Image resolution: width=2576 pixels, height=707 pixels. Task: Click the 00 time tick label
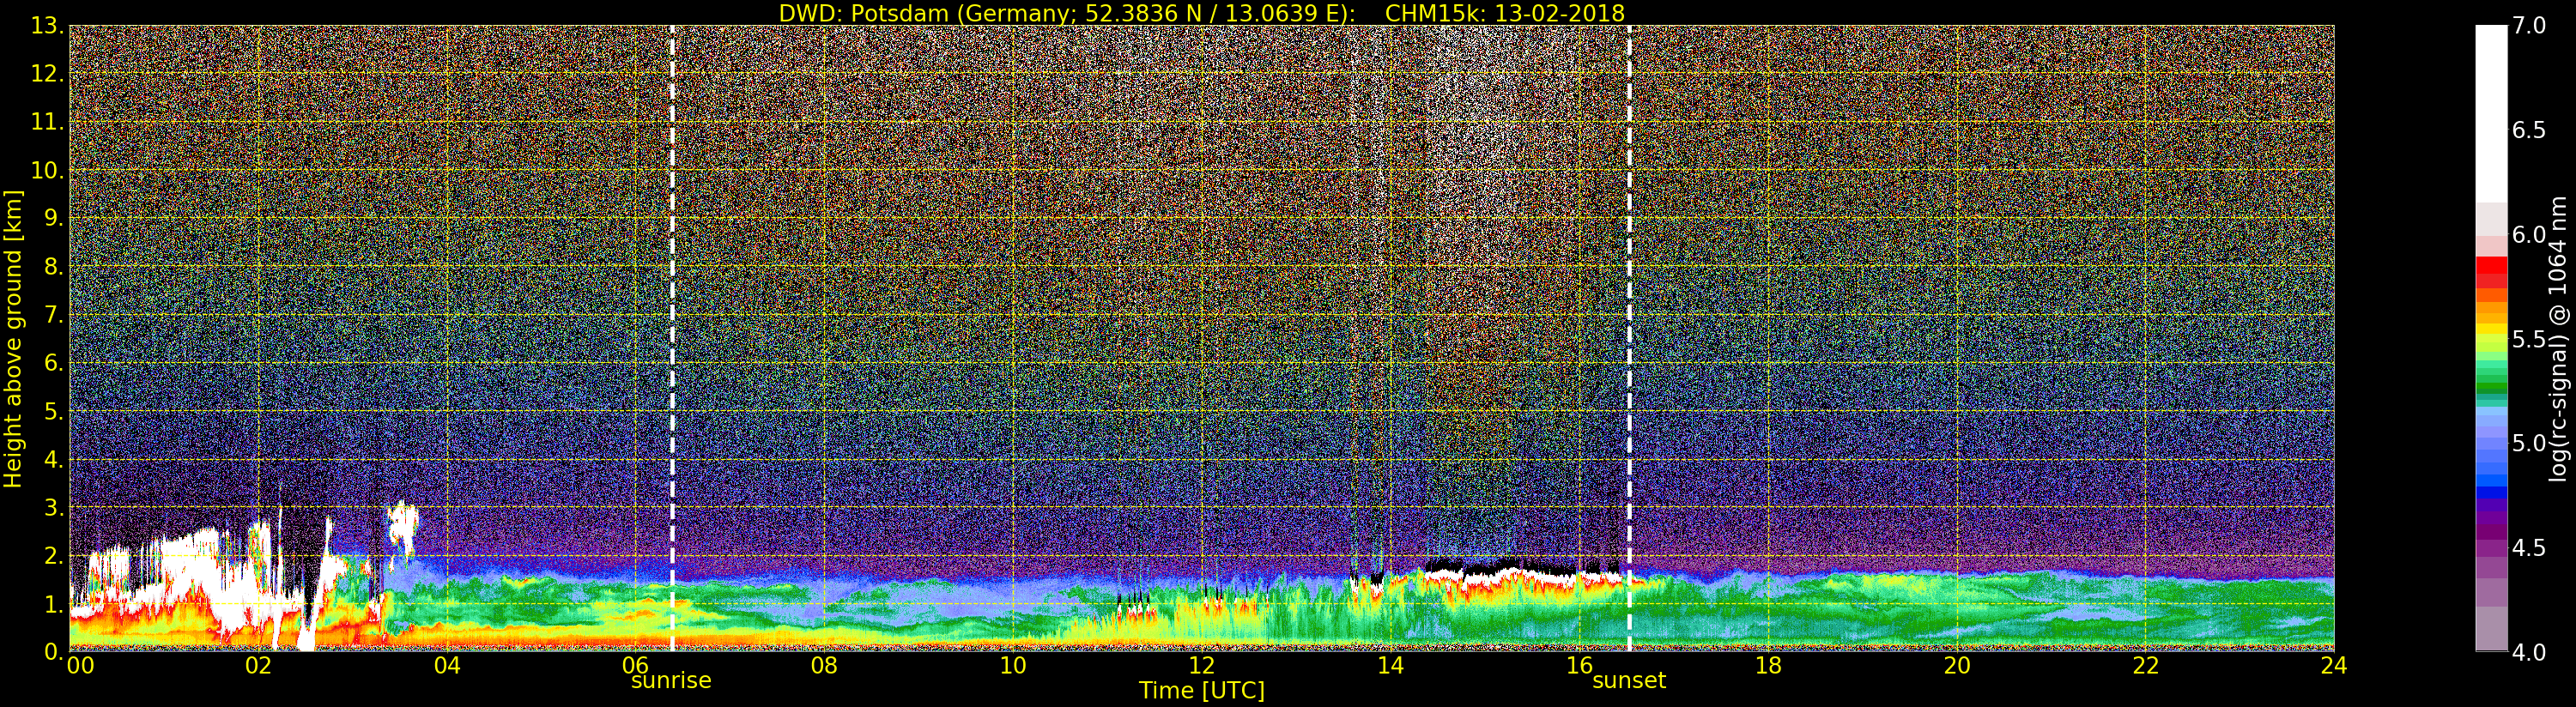coord(81,665)
